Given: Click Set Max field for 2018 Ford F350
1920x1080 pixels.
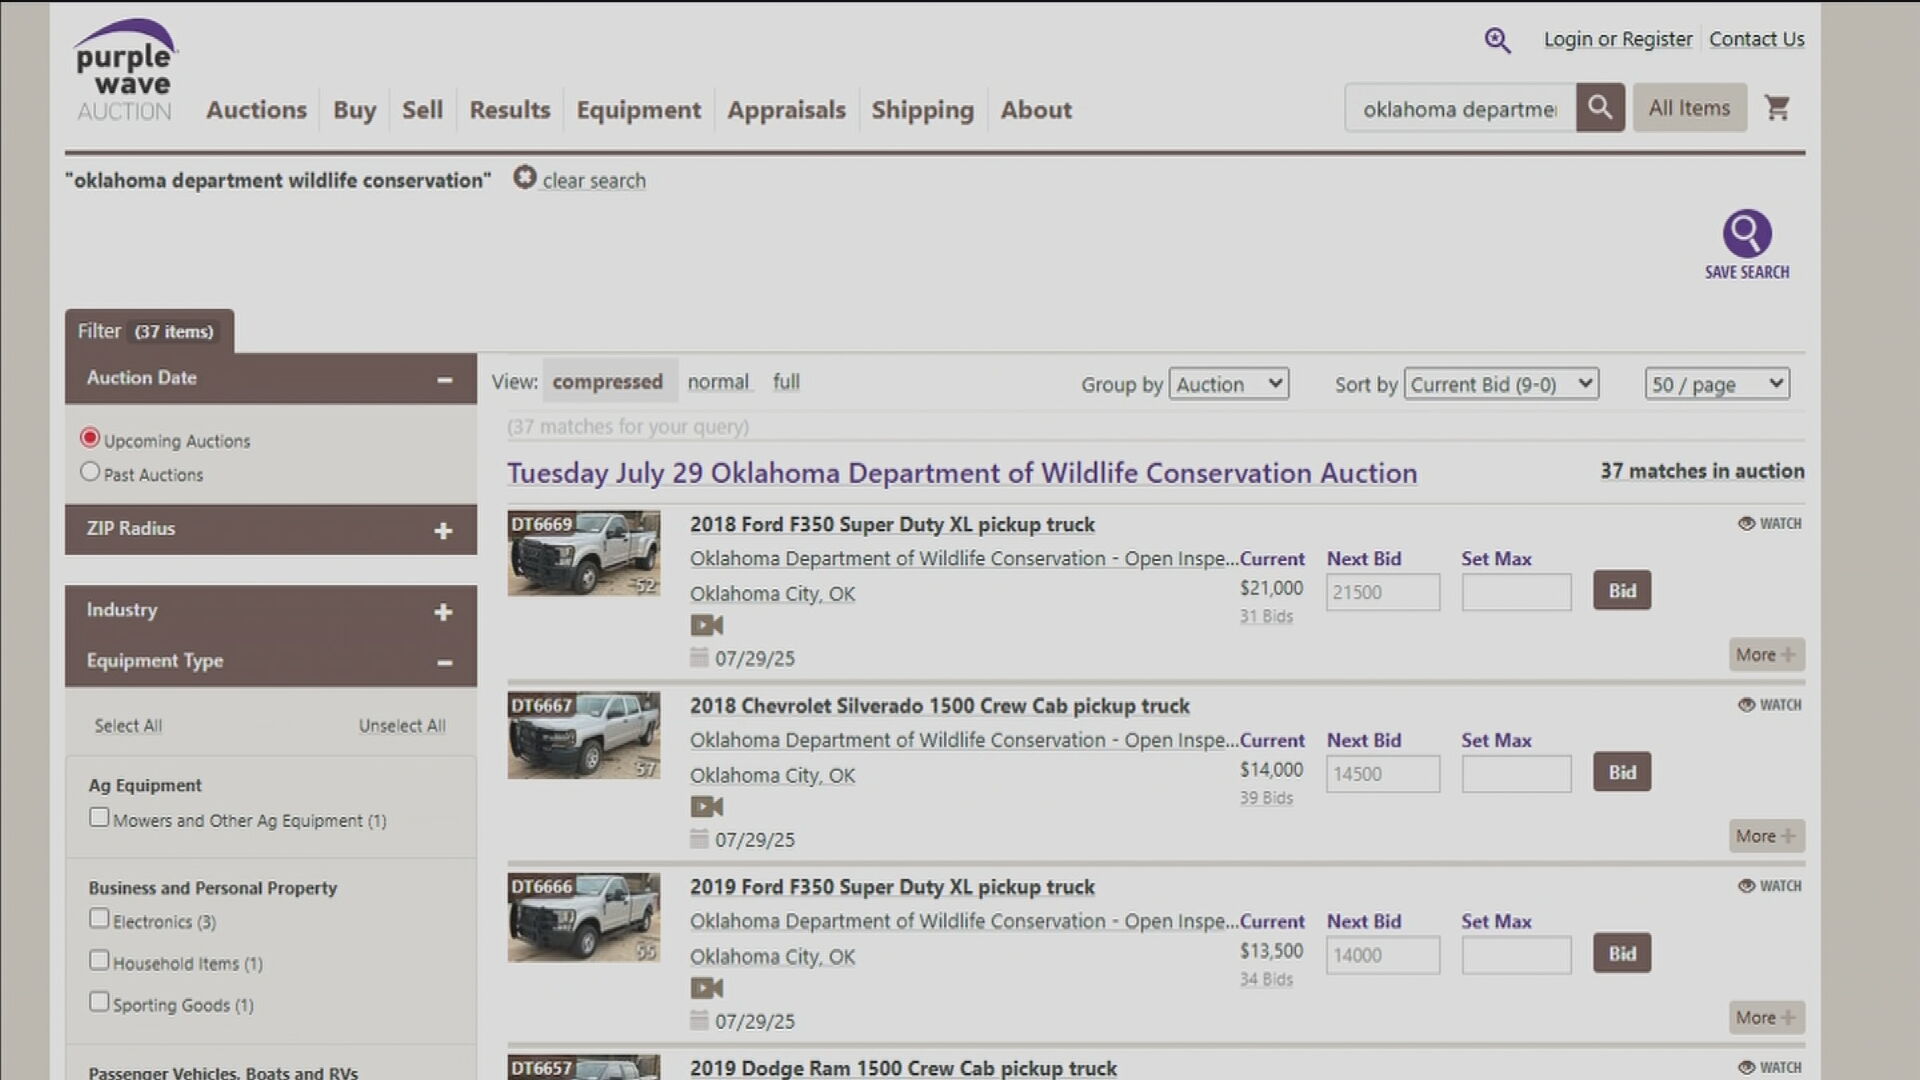Looking at the screenshot, I should (x=1516, y=592).
